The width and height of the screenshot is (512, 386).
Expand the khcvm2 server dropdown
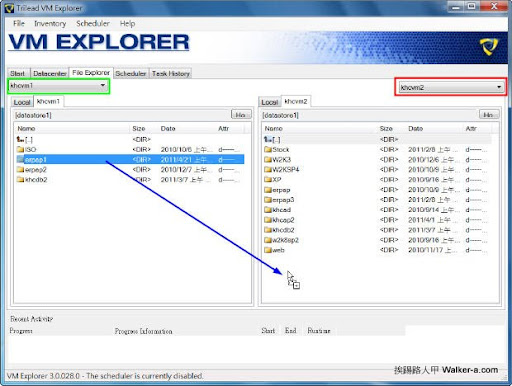pos(451,87)
